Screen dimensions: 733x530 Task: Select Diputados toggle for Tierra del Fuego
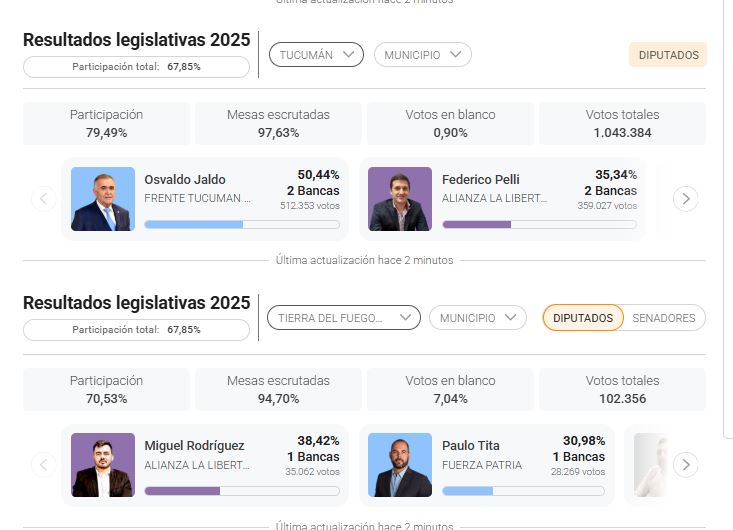pos(583,318)
